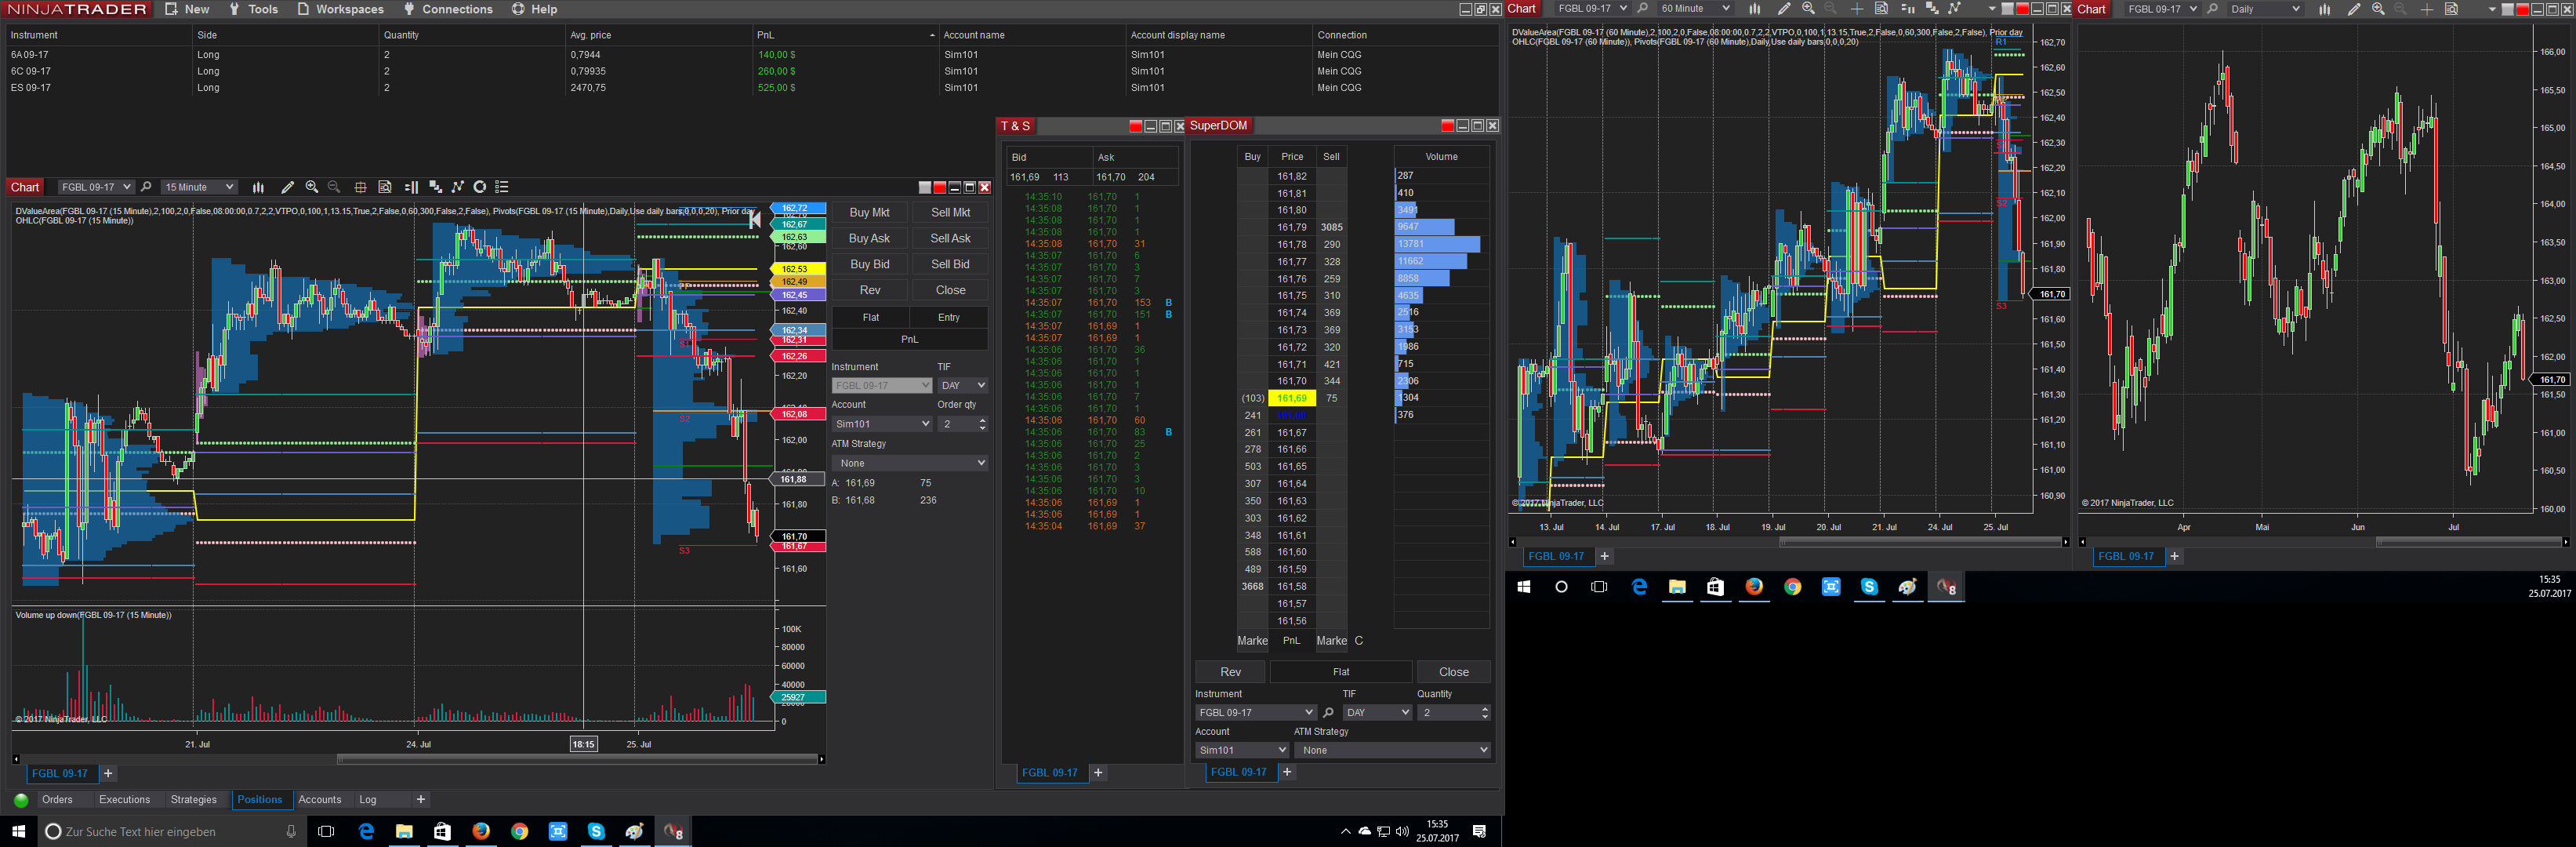Toggle gray link button in 60 Minute chart
Image resolution: width=2576 pixels, height=847 pixels.
point(2007,9)
